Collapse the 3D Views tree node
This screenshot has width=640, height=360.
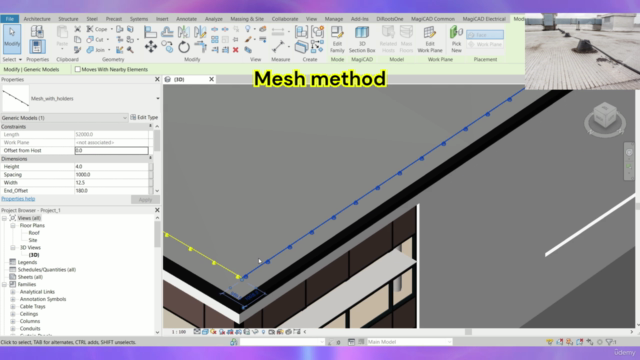tap(13, 248)
